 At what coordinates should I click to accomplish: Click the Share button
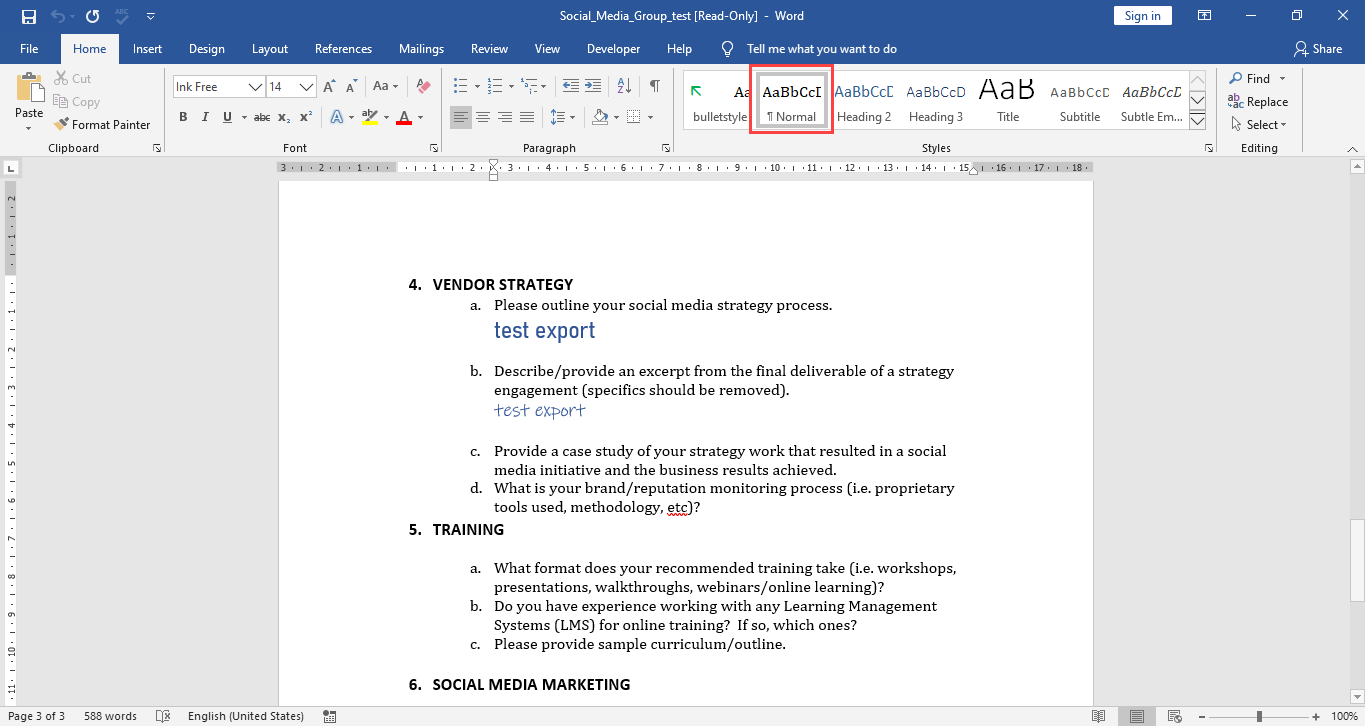click(1318, 49)
